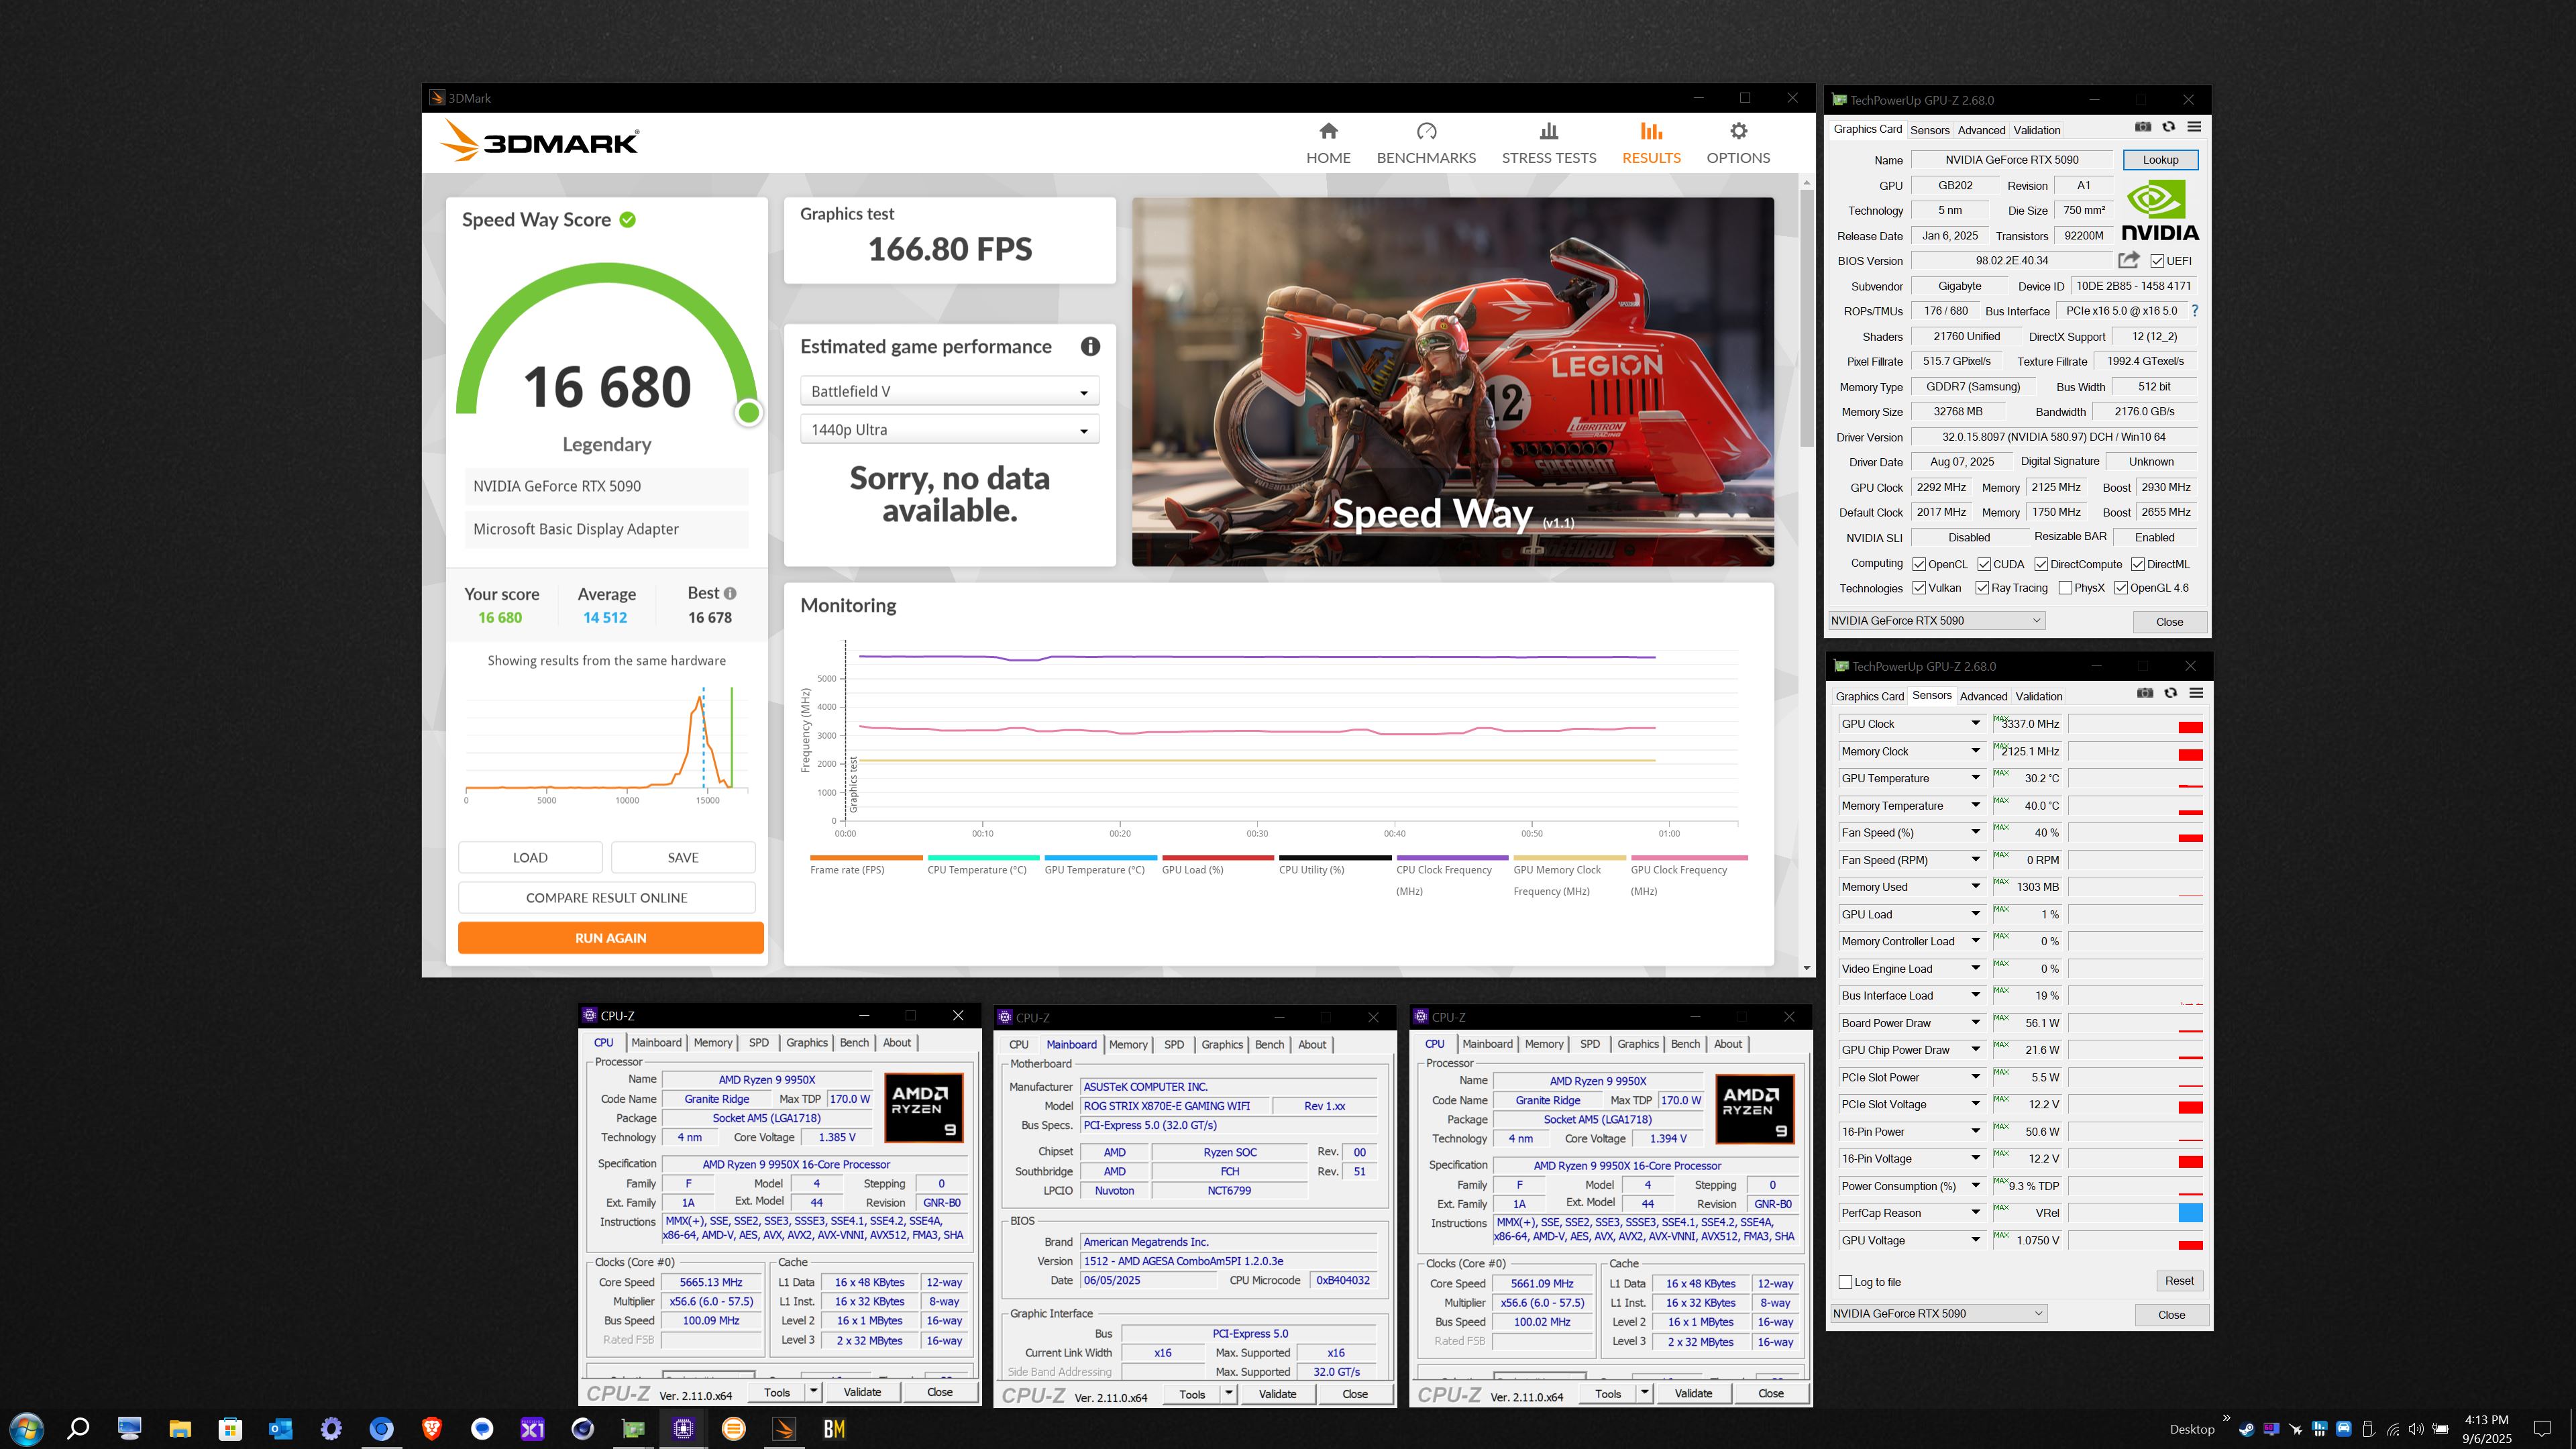Viewport: 2576px width, 1449px height.
Task: Click the Speed Way benchmark thumbnail image
Action: click(1452, 382)
